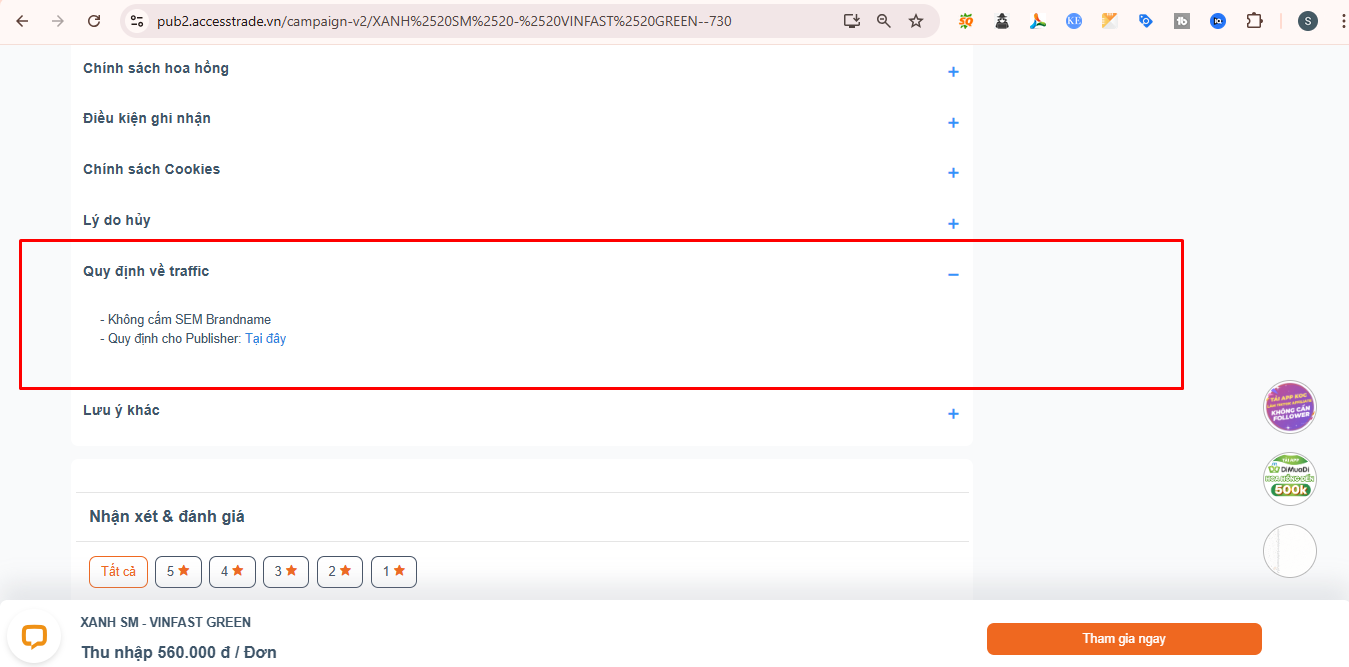This screenshot has height=667, width=1349.
Task: Click the address bar URL
Action: 445,21
